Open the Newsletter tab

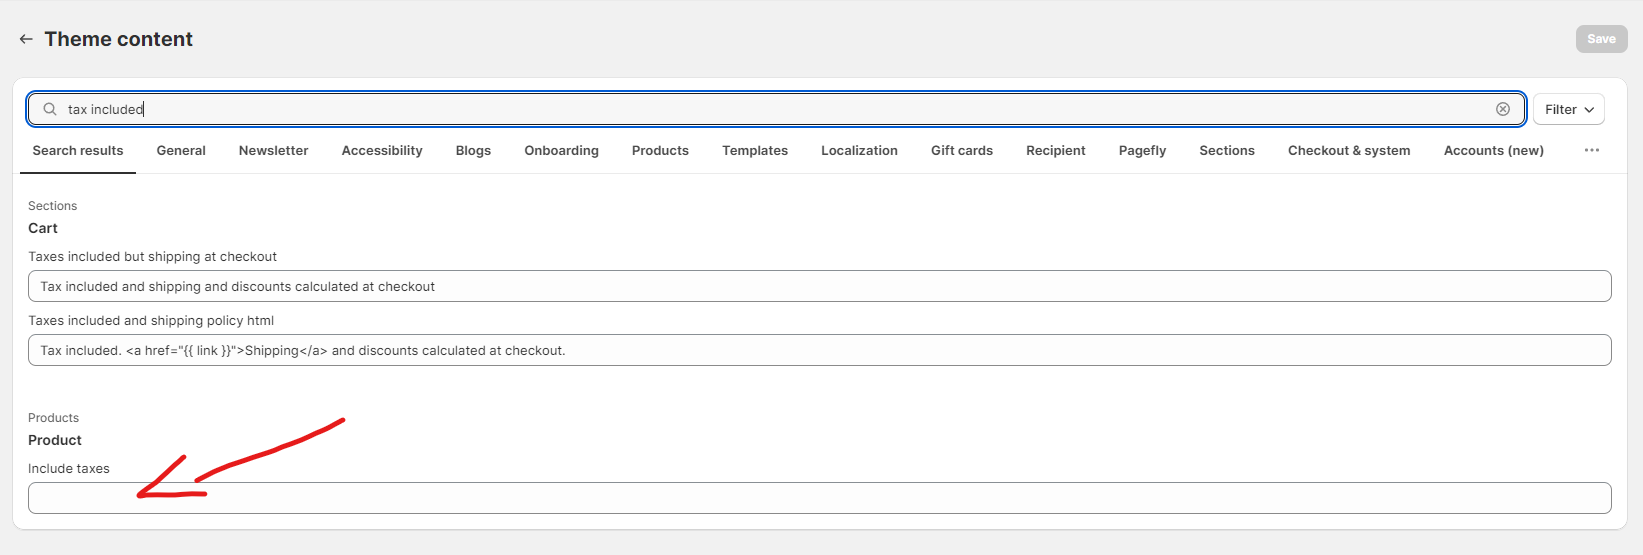pyautogui.click(x=273, y=150)
